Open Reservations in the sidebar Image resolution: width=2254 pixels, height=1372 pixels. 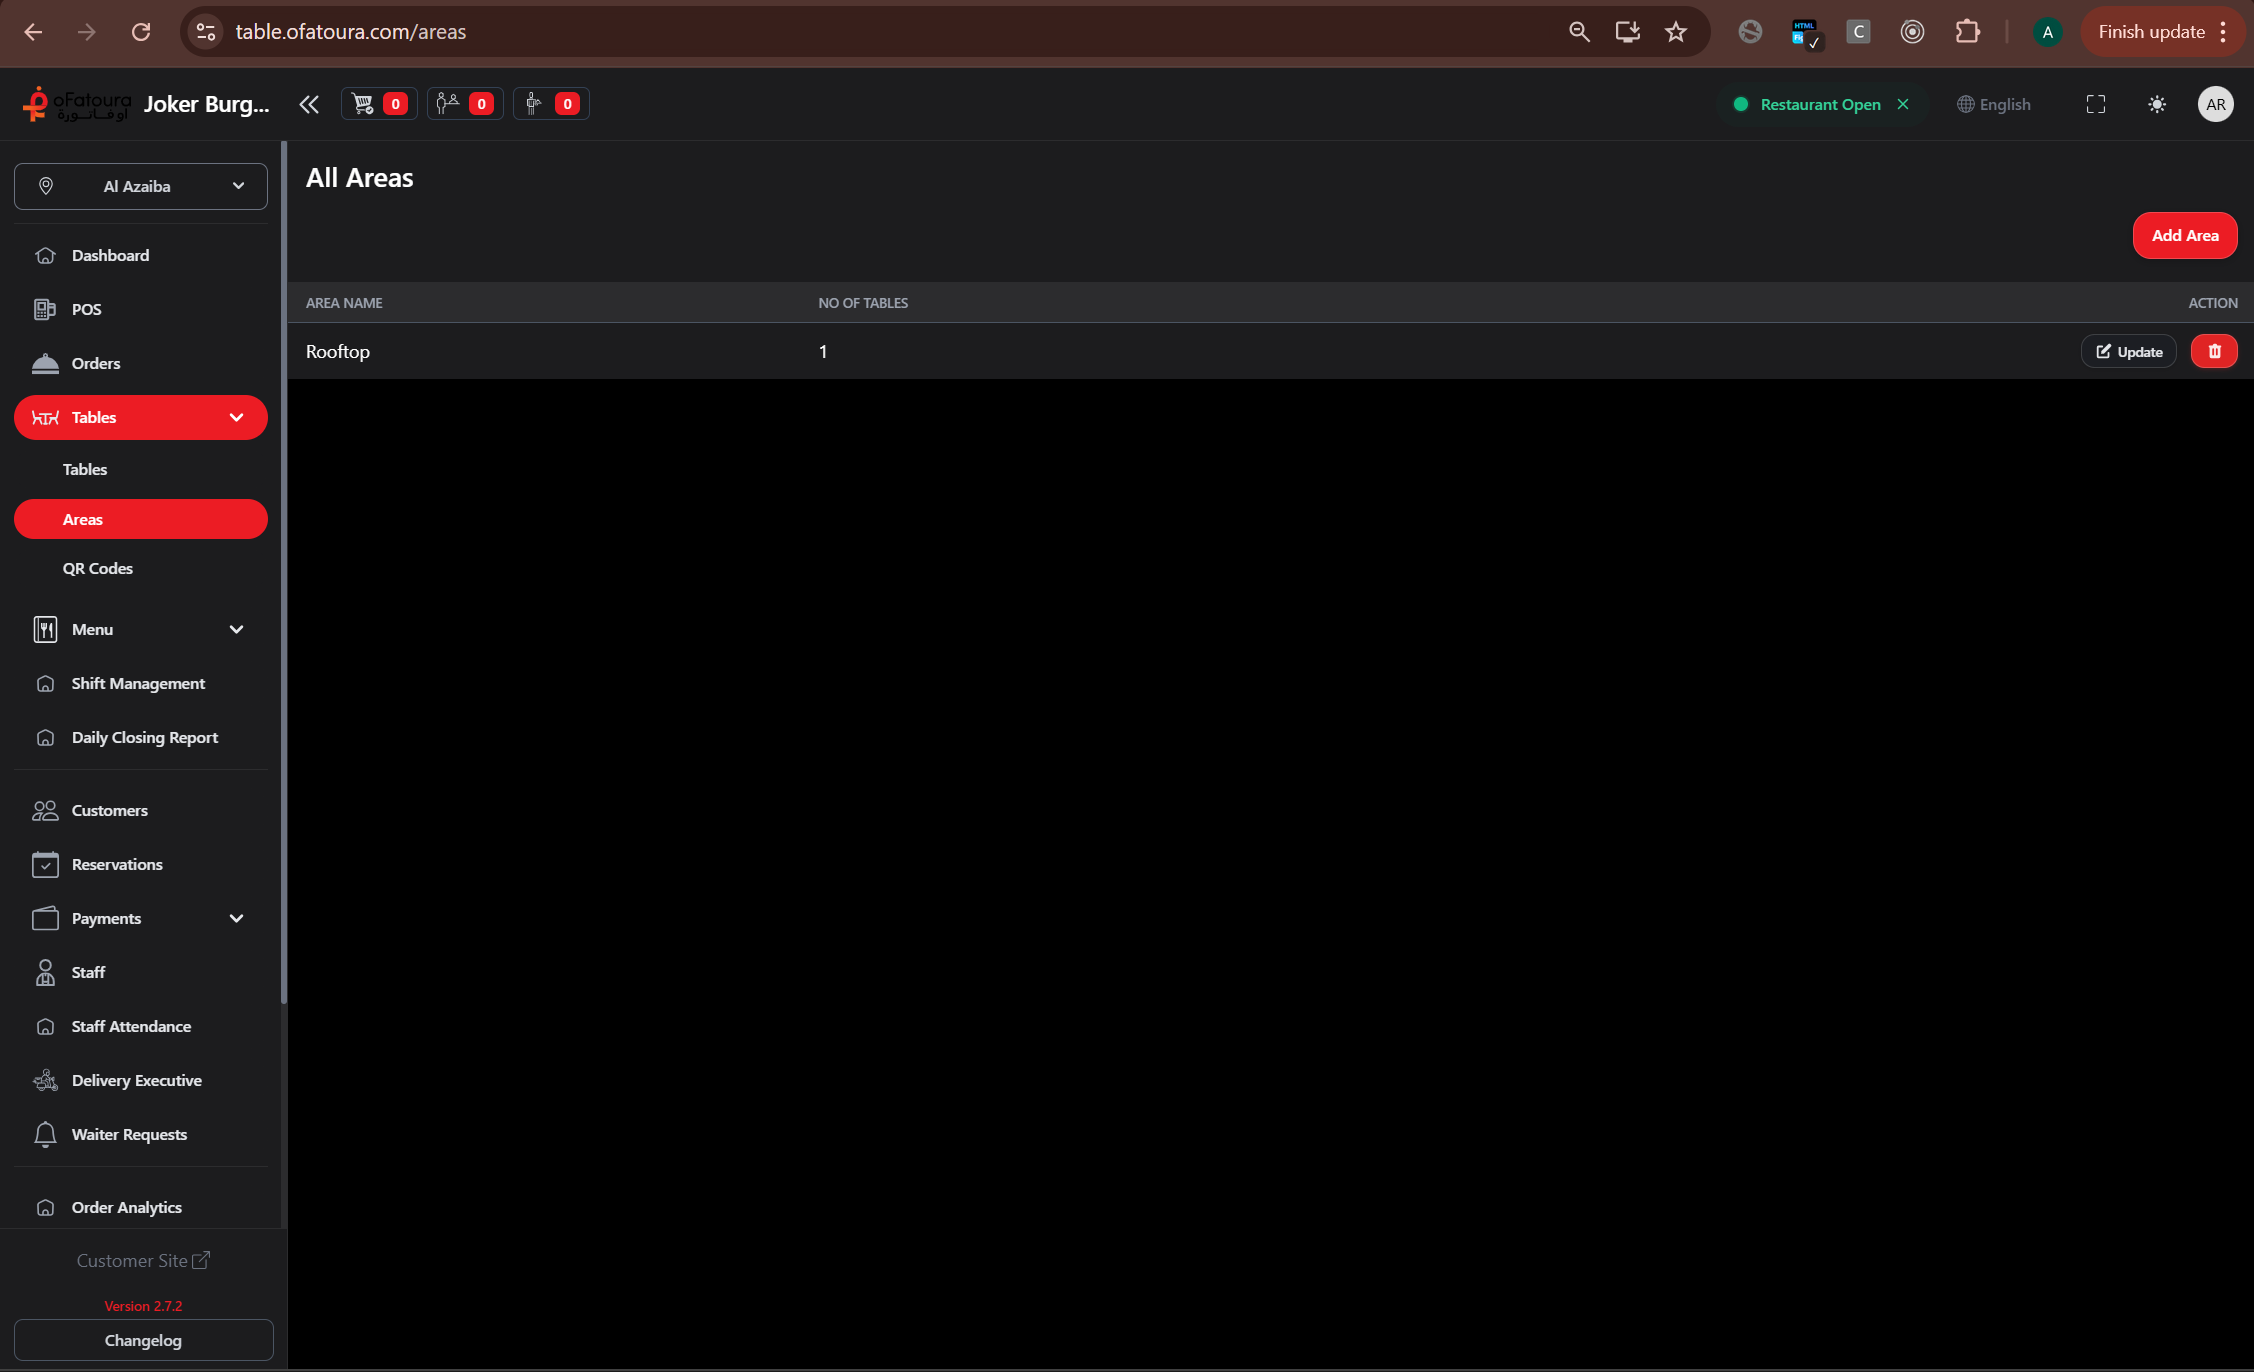click(x=117, y=864)
